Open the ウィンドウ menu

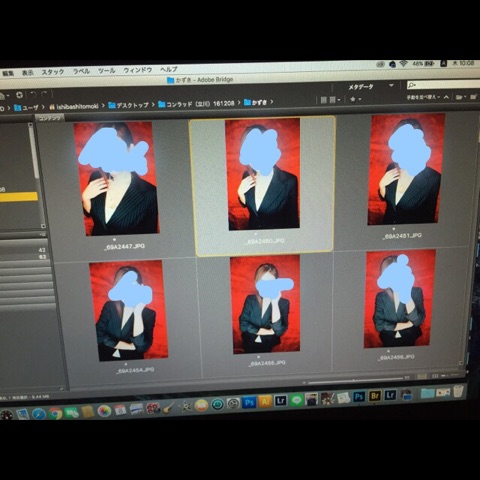pos(138,70)
